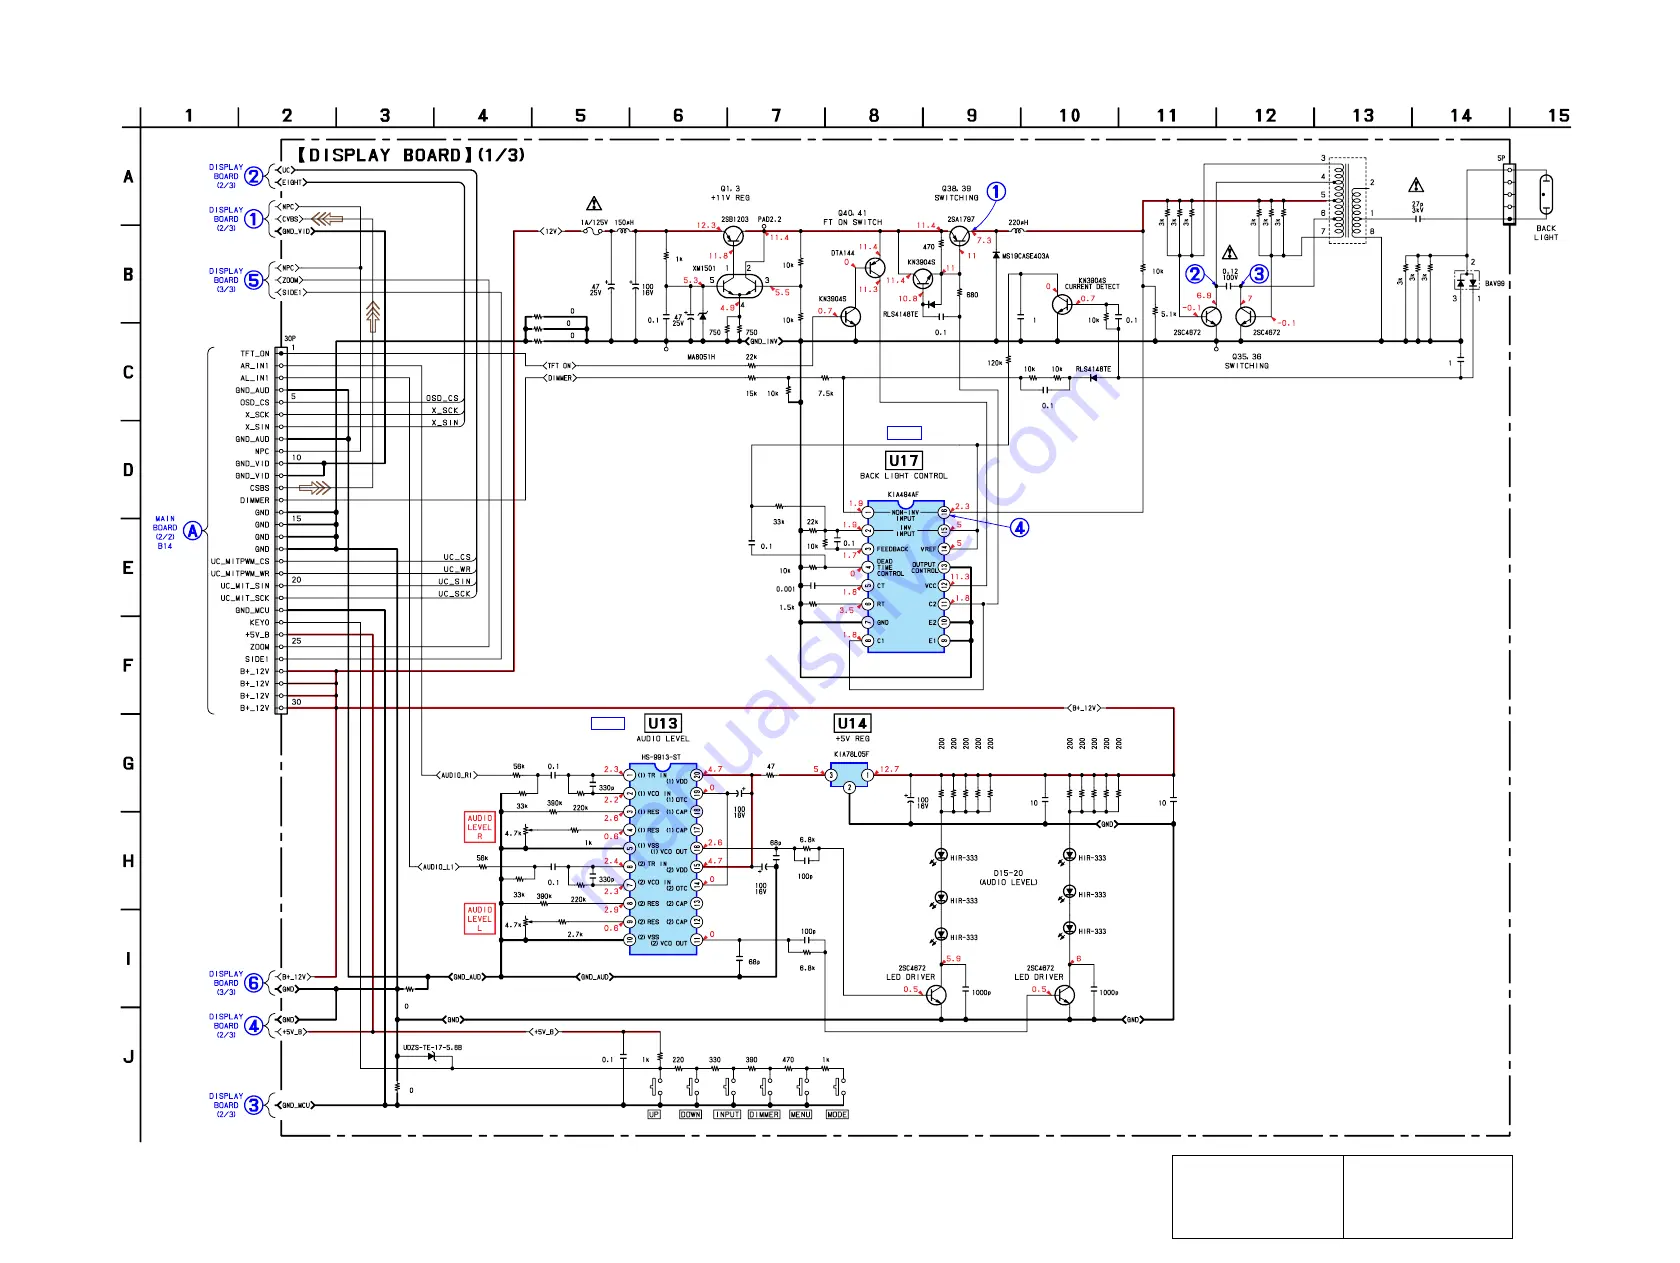This screenshot has height=1263, width=1680.
Task: Click the red AUDIO LEVEL L box
Action: coord(480,919)
